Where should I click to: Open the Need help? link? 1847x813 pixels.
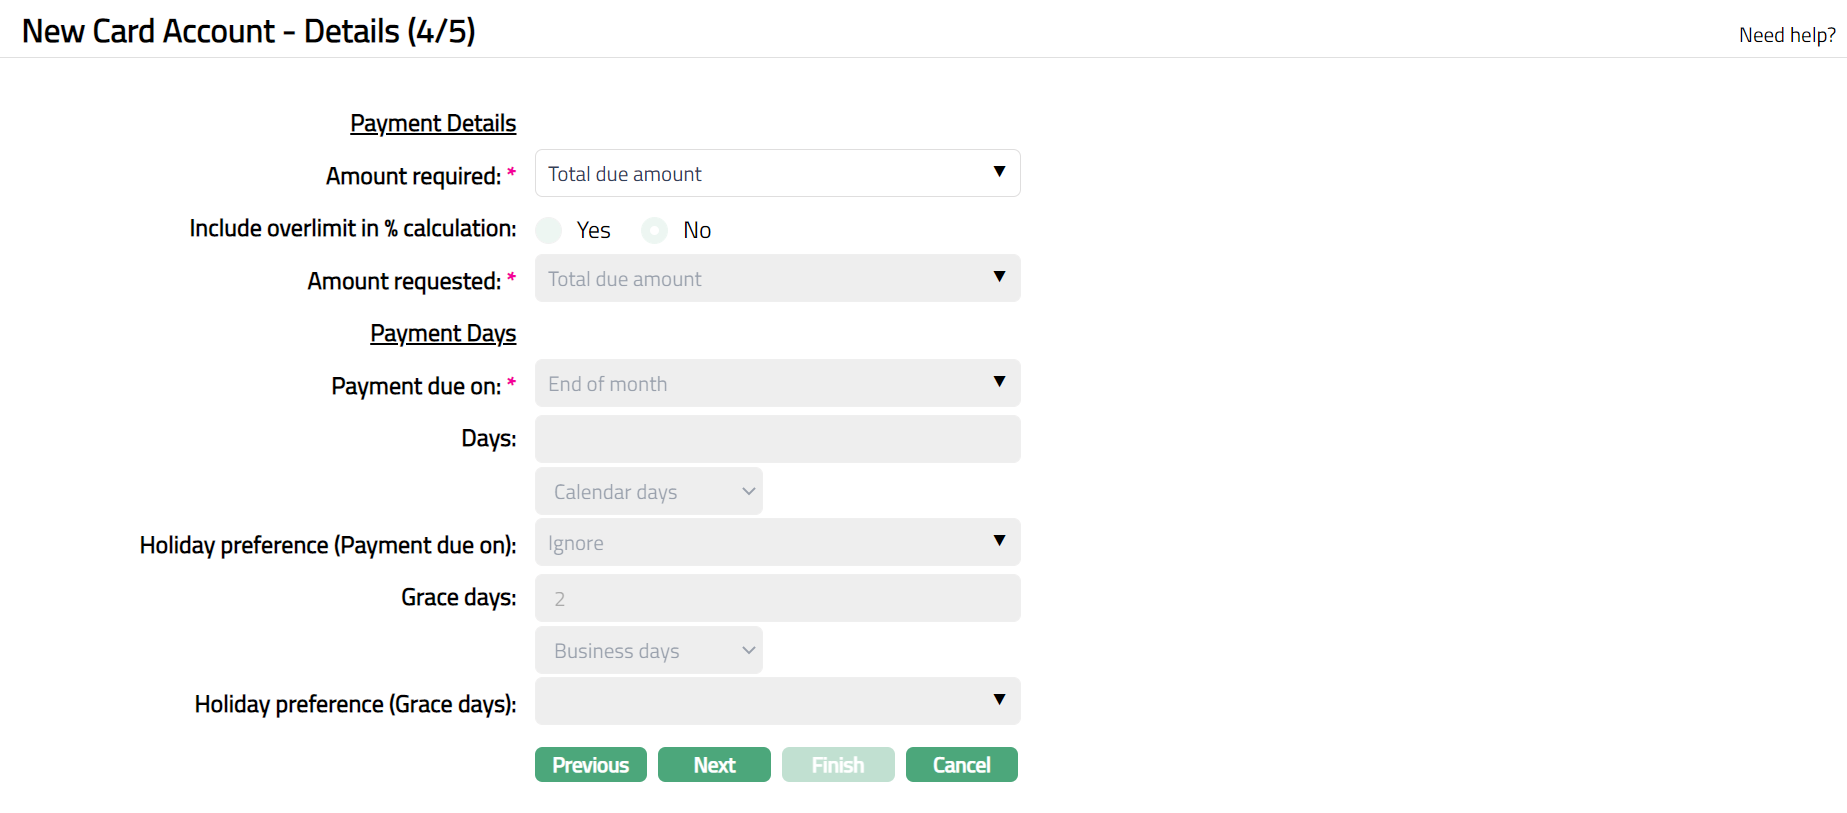1786,35
